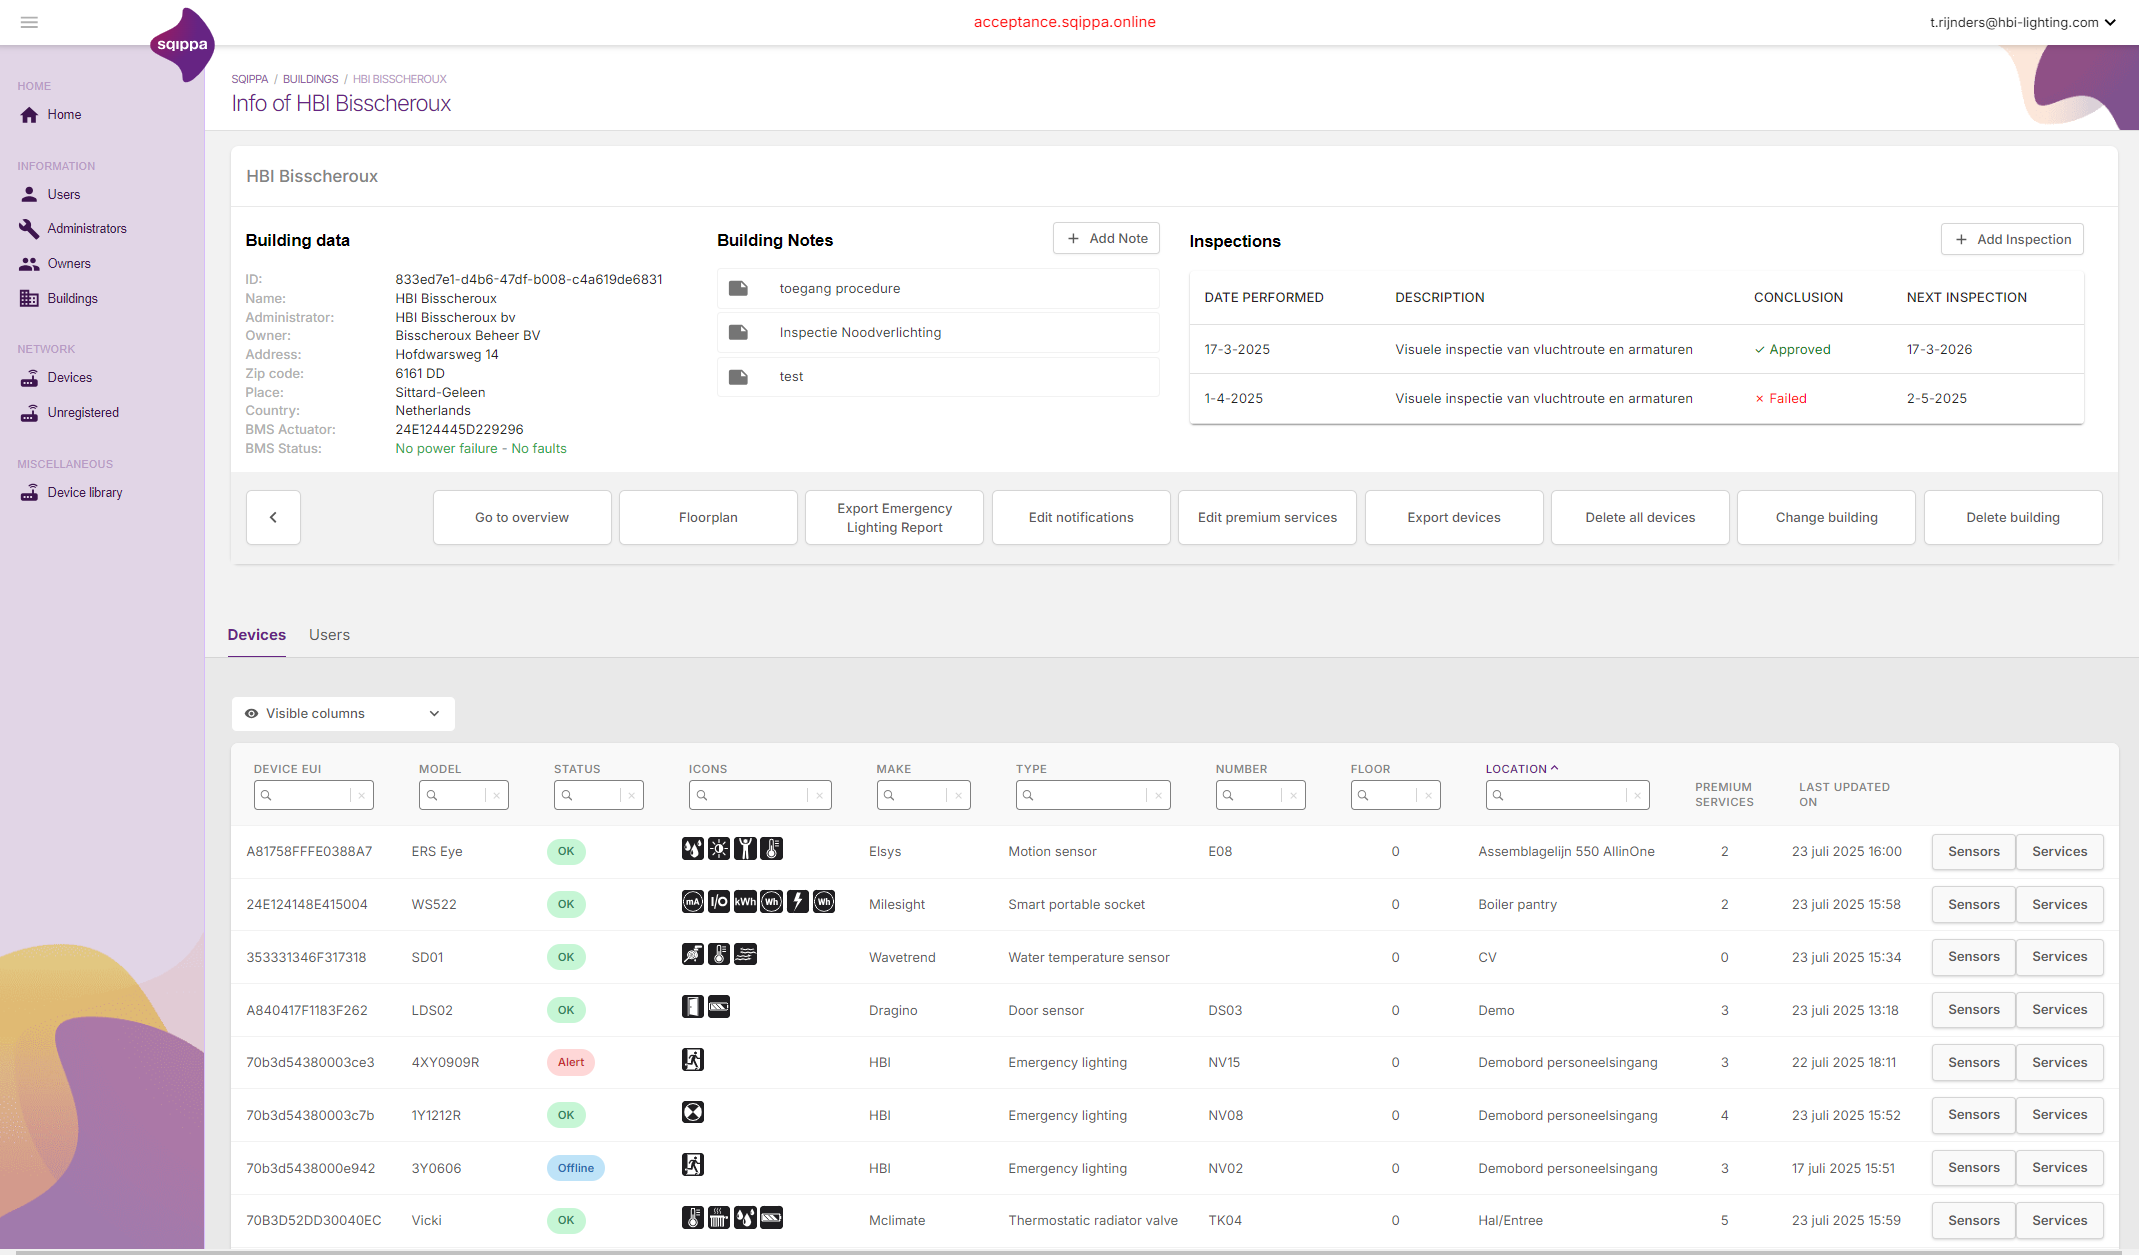The width and height of the screenshot is (2139, 1255).
Task: Expand the Visible columns dropdown
Action: tap(343, 713)
